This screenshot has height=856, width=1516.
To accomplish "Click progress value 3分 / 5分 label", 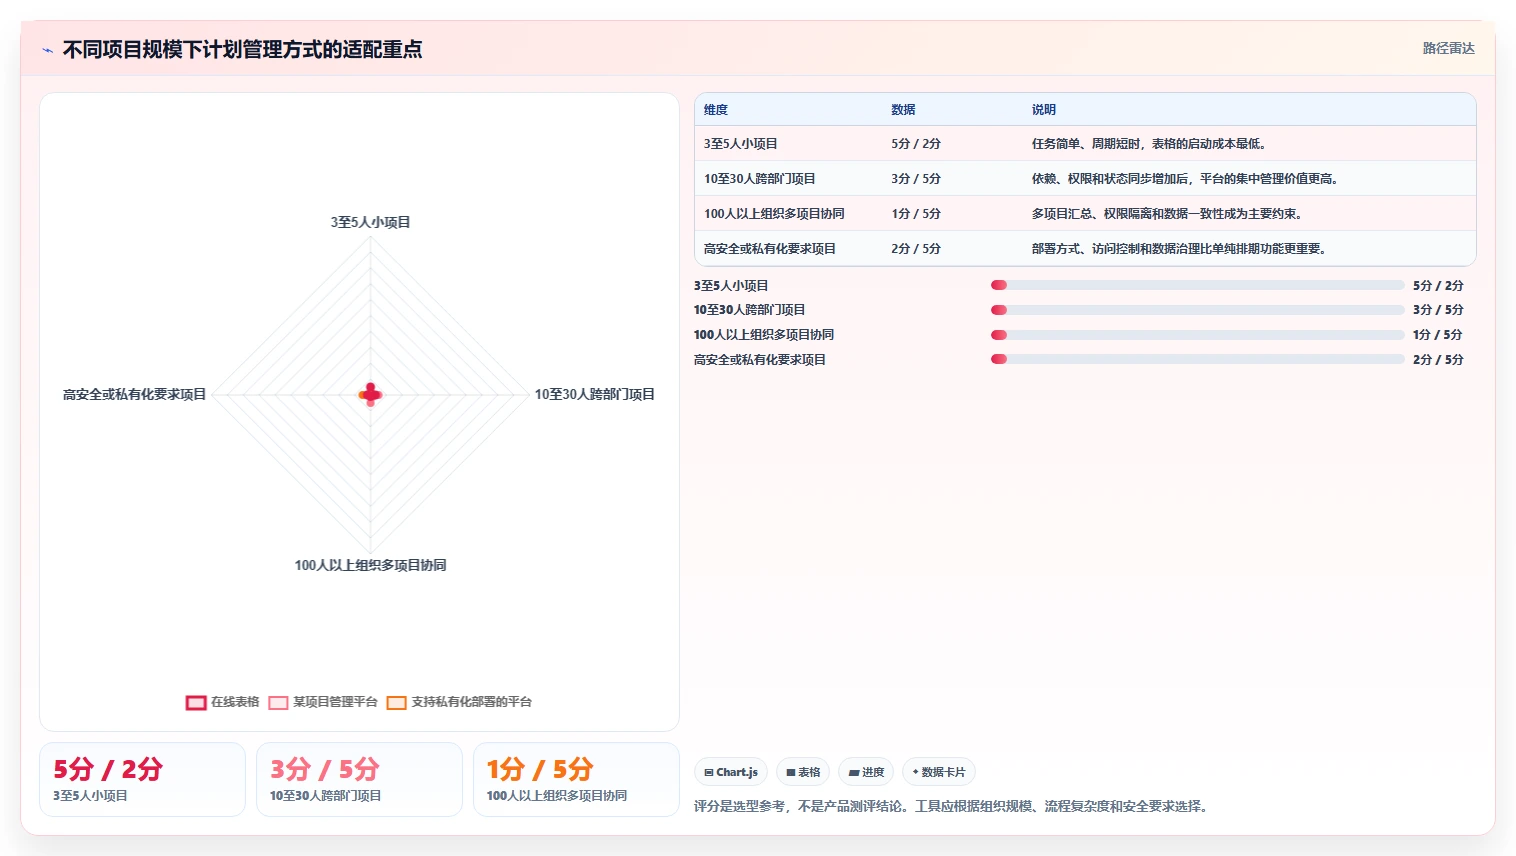I will (1438, 310).
